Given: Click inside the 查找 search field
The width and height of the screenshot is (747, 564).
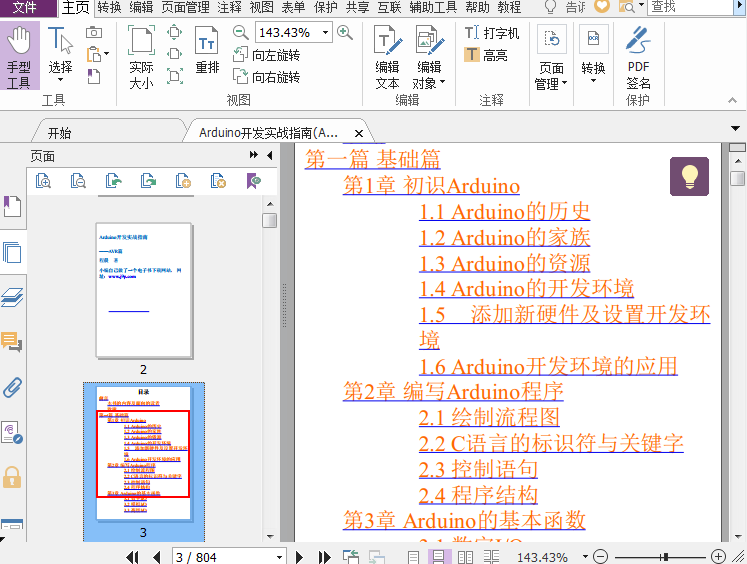Looking at the screenshot, I should 691,7.
